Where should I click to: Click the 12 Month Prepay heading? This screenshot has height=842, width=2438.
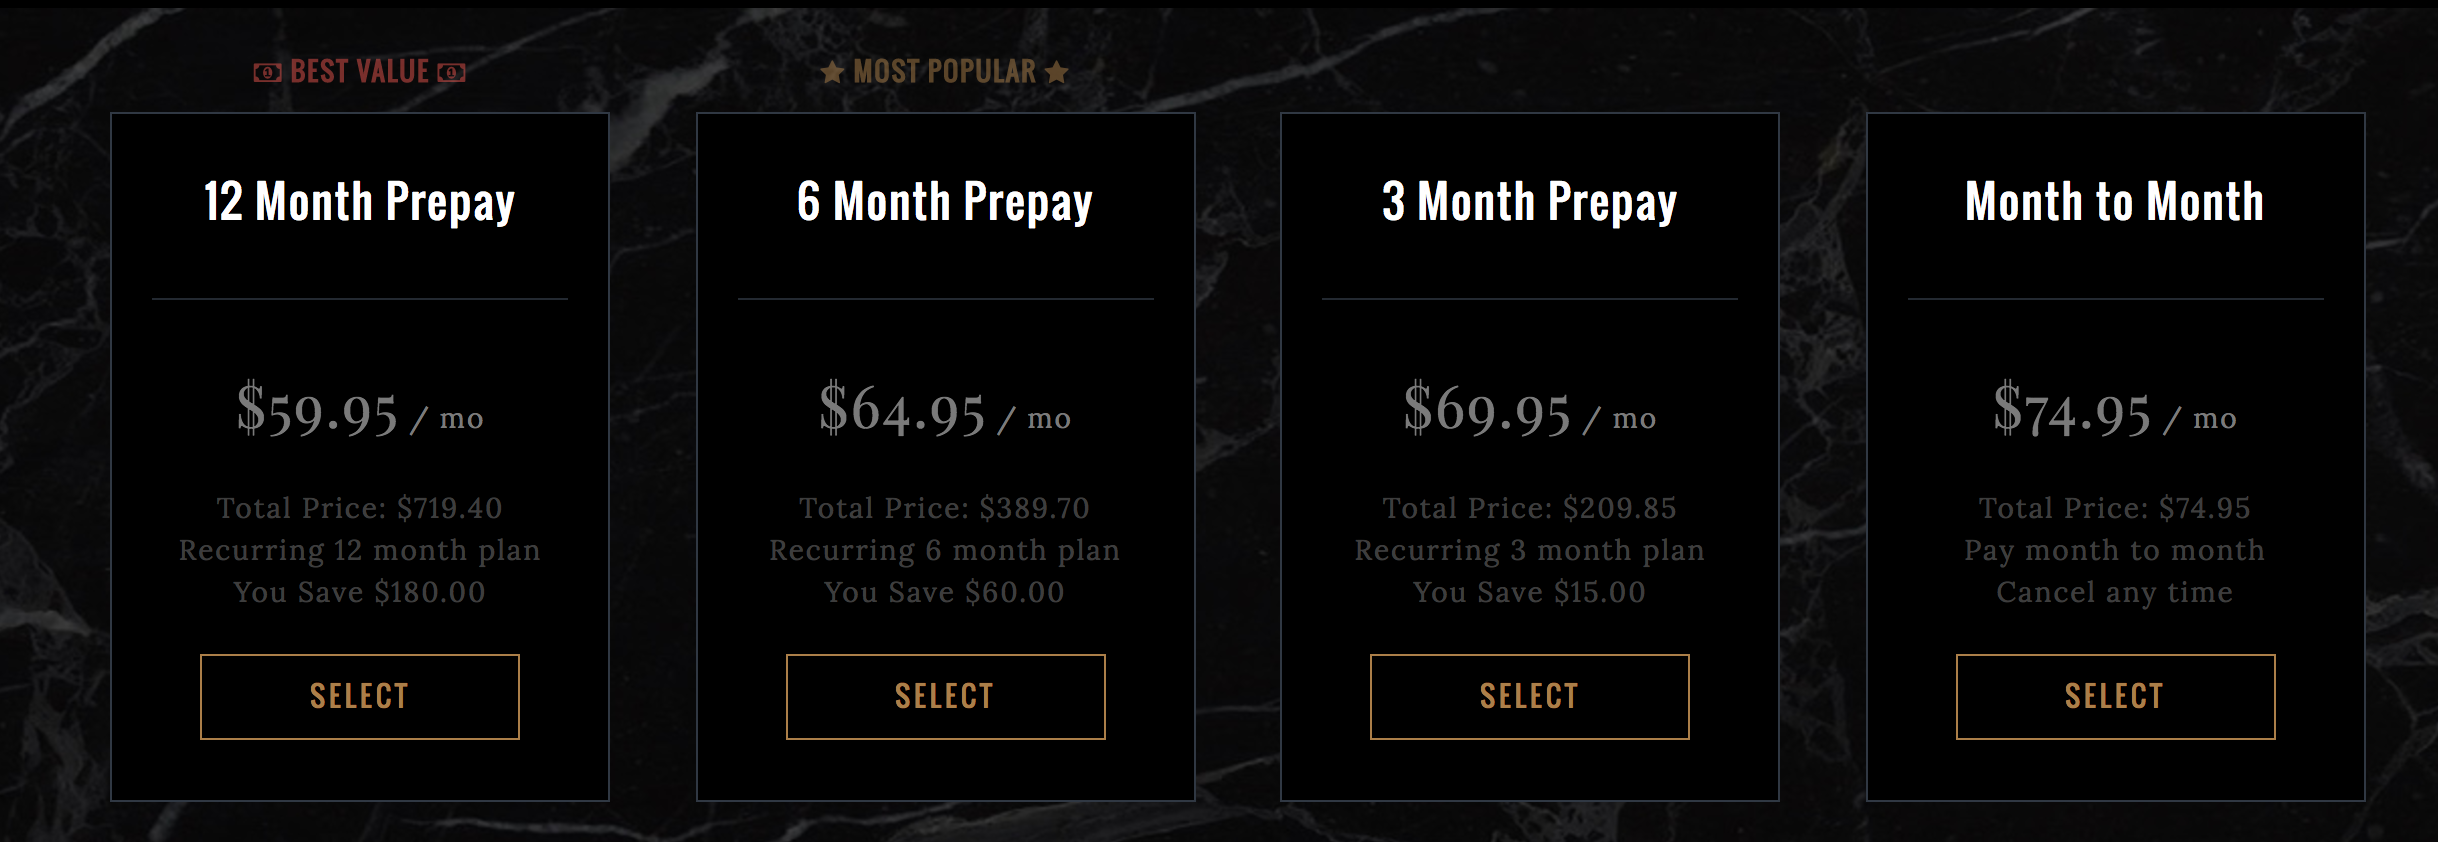359,202
